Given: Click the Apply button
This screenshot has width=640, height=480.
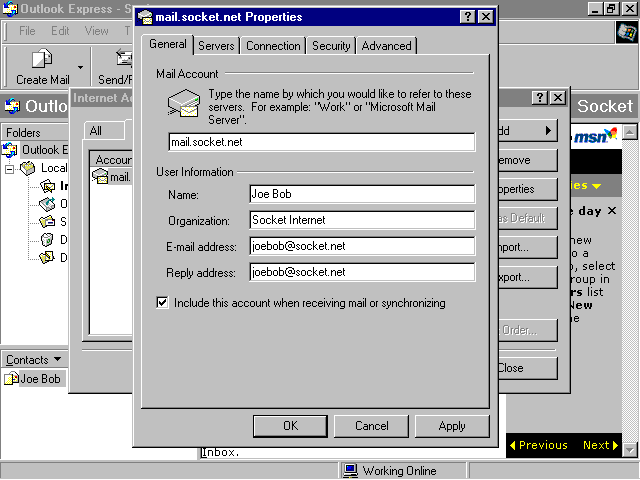Looking at the screenshot, I should point(452,426).
